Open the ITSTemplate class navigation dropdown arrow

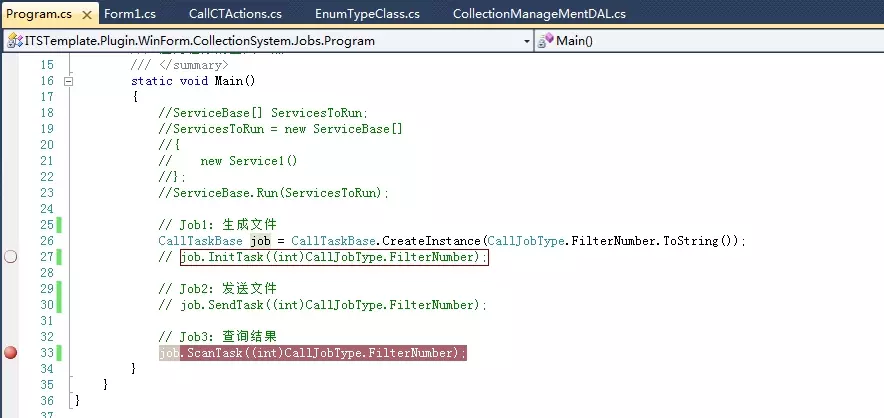[x=527, y=41]
